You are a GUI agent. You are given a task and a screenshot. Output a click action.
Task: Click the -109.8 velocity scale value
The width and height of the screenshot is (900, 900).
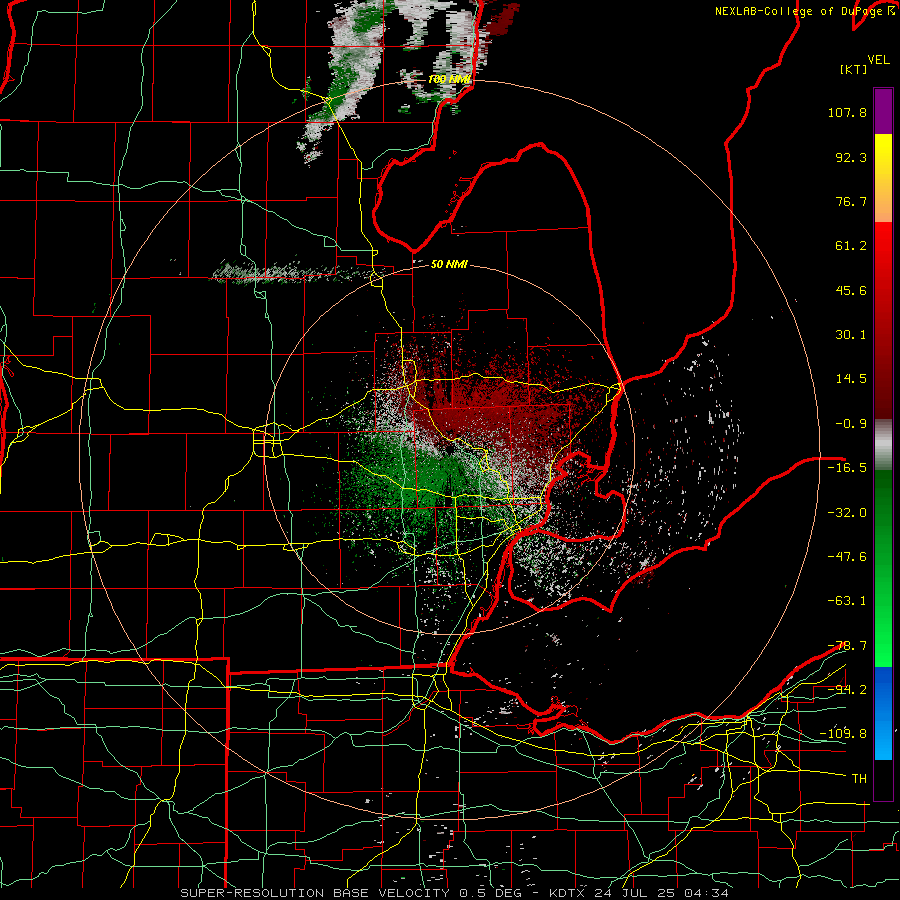tap(843, 734)
